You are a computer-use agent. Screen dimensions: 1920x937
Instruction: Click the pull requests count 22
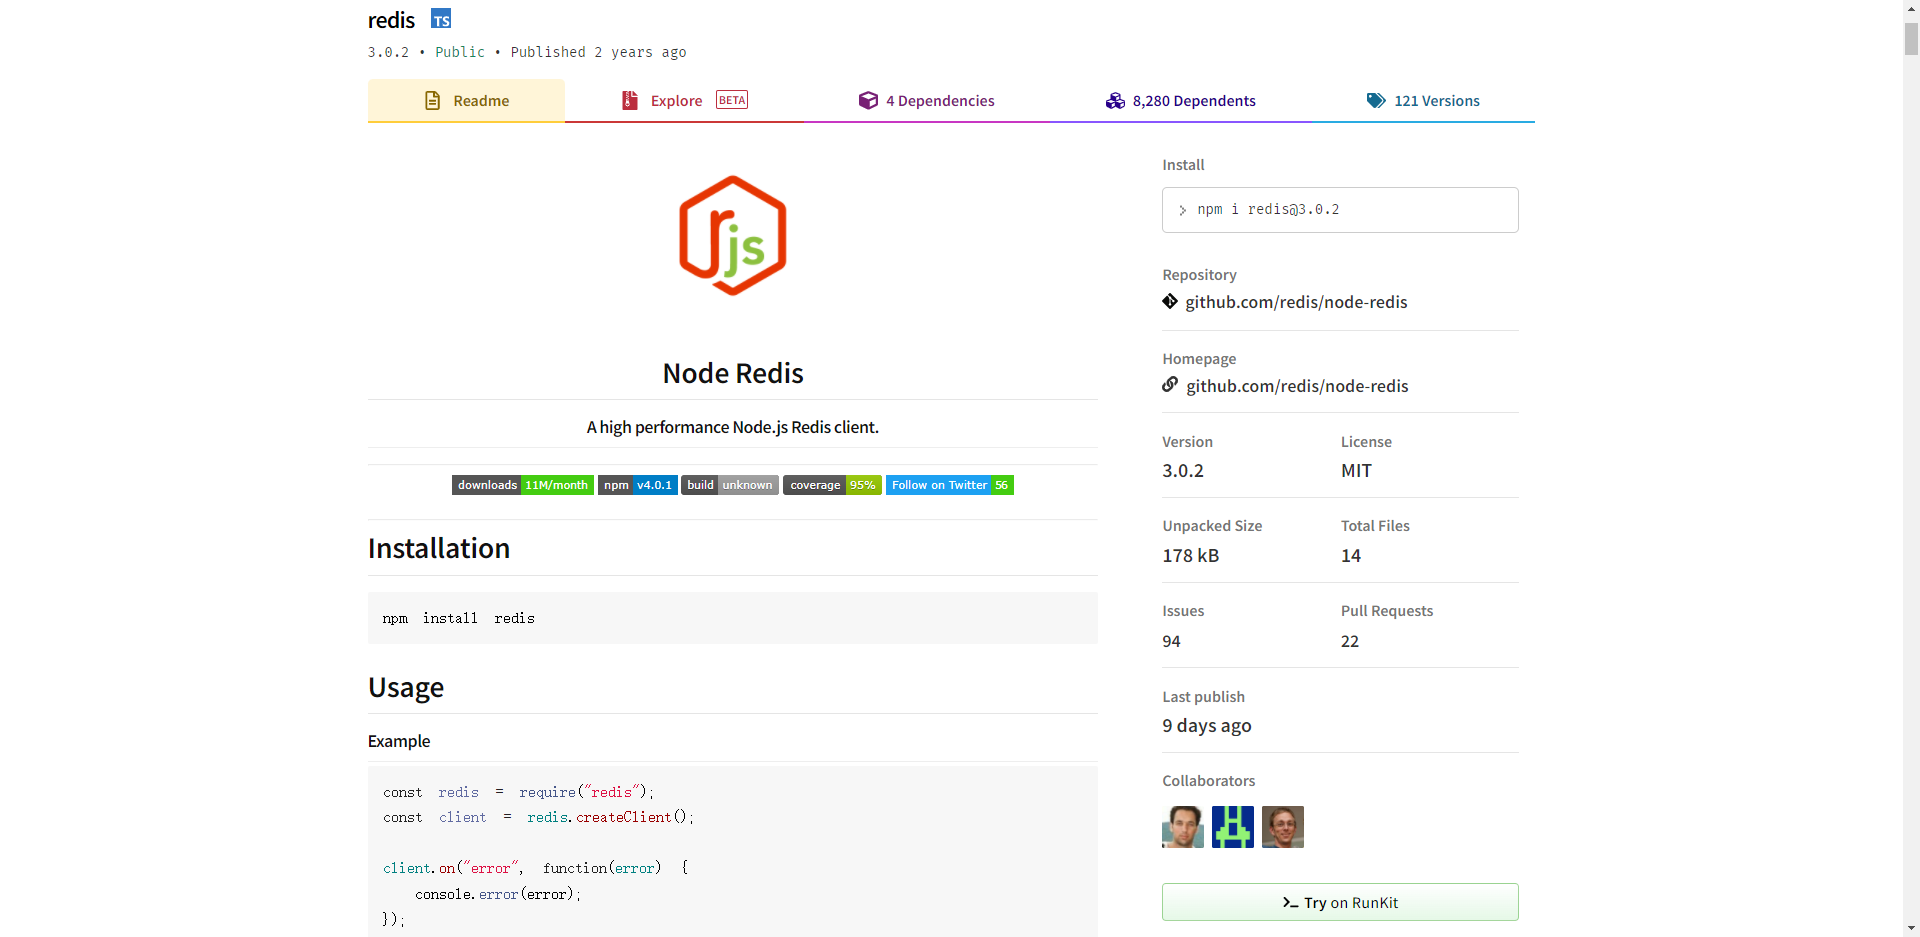[1350, 641]
